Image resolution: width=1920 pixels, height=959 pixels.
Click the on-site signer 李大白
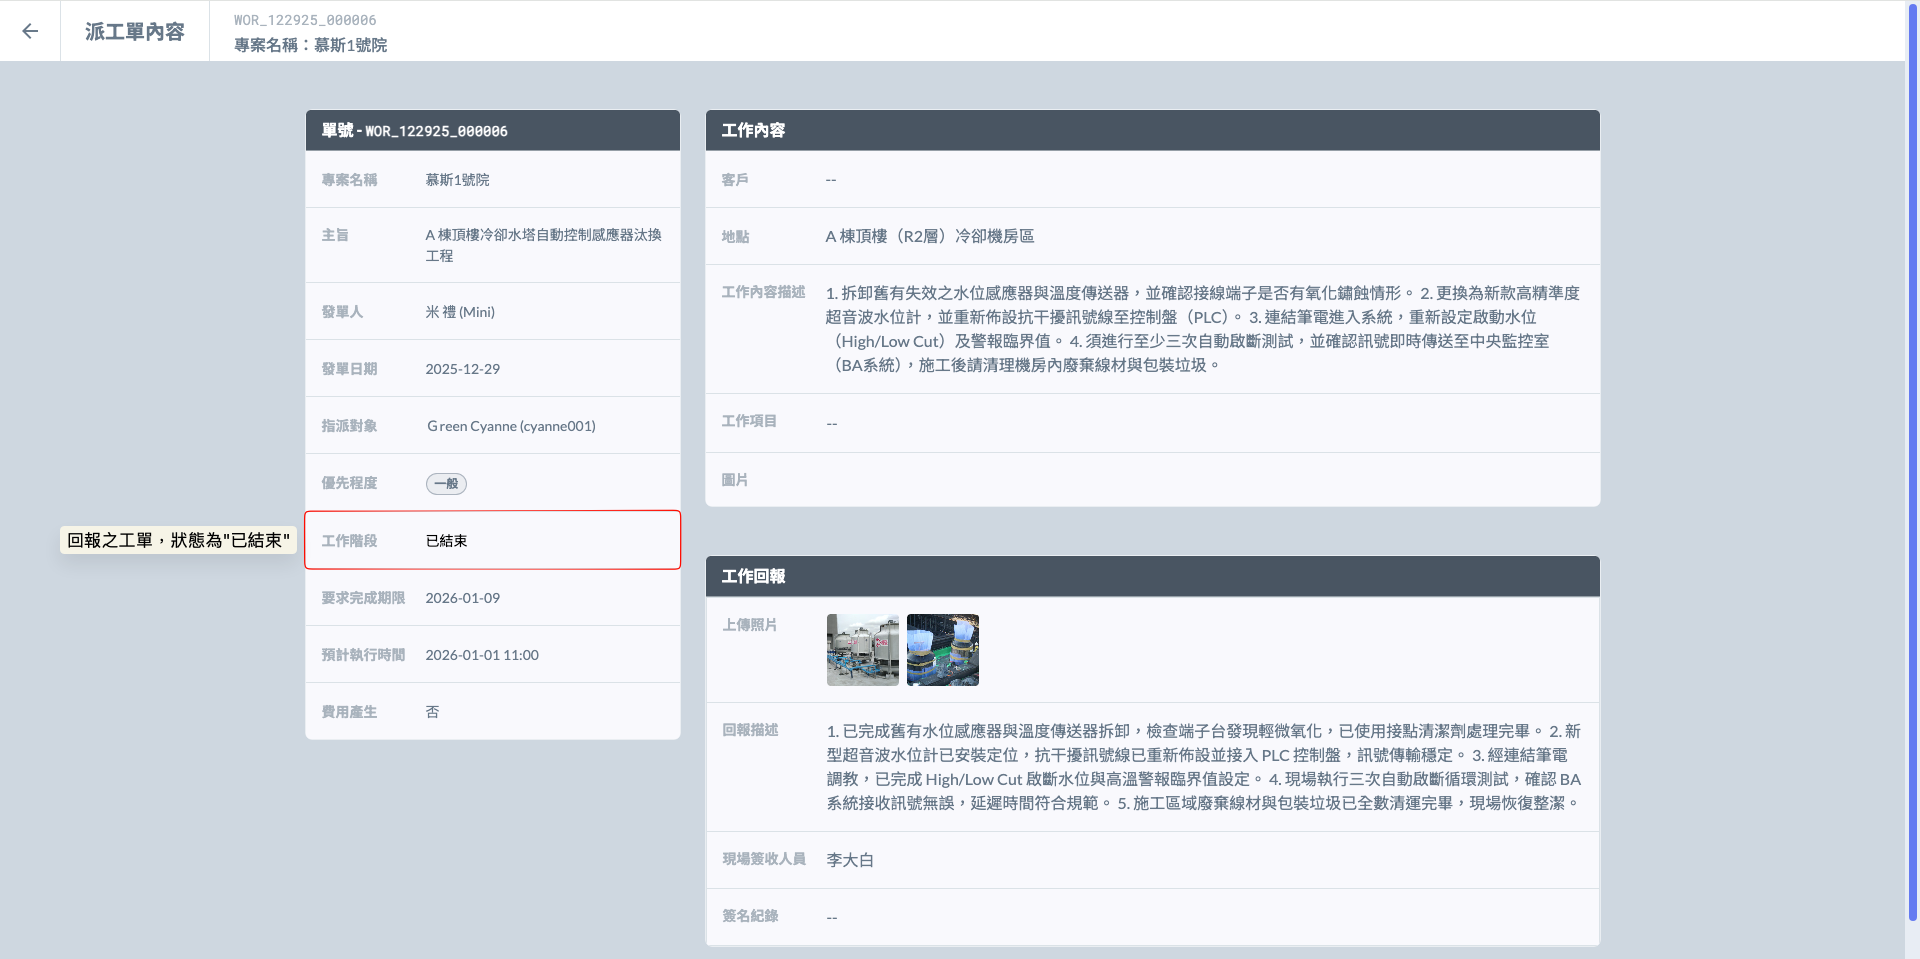pos(850,860)
